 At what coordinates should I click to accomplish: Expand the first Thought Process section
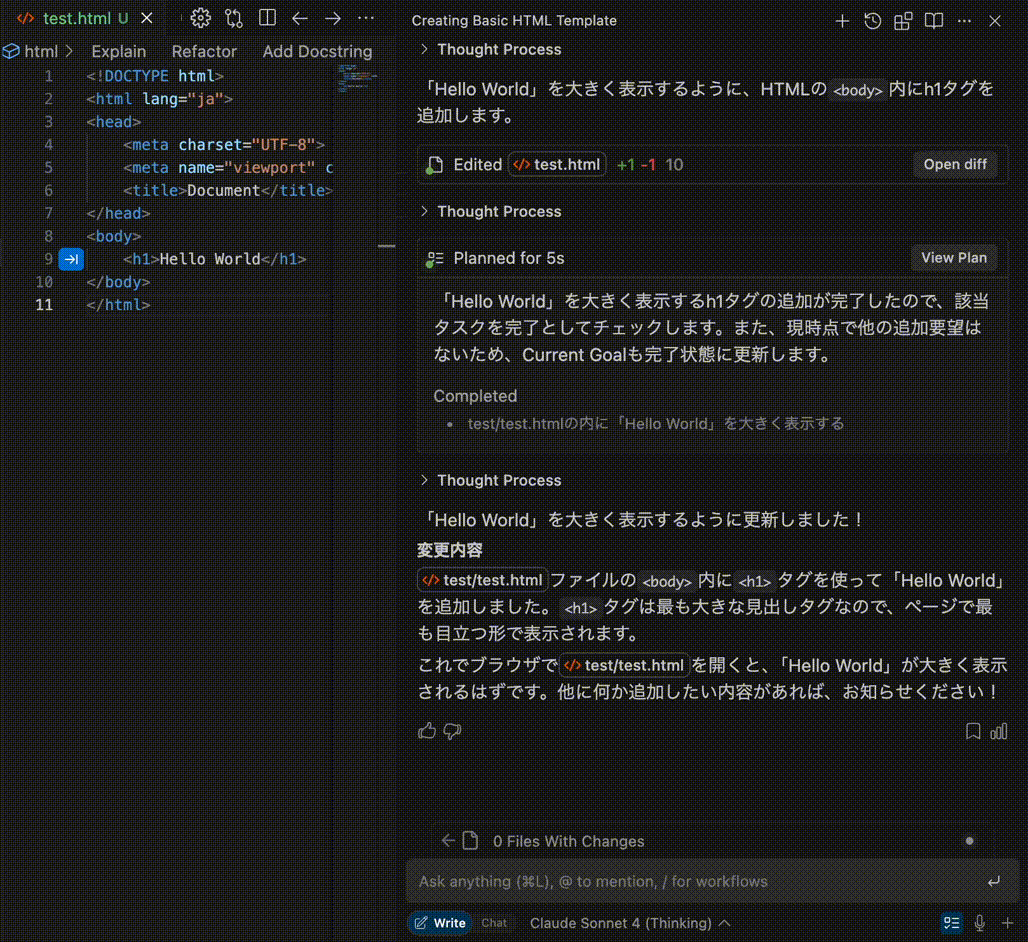point(491,49)
